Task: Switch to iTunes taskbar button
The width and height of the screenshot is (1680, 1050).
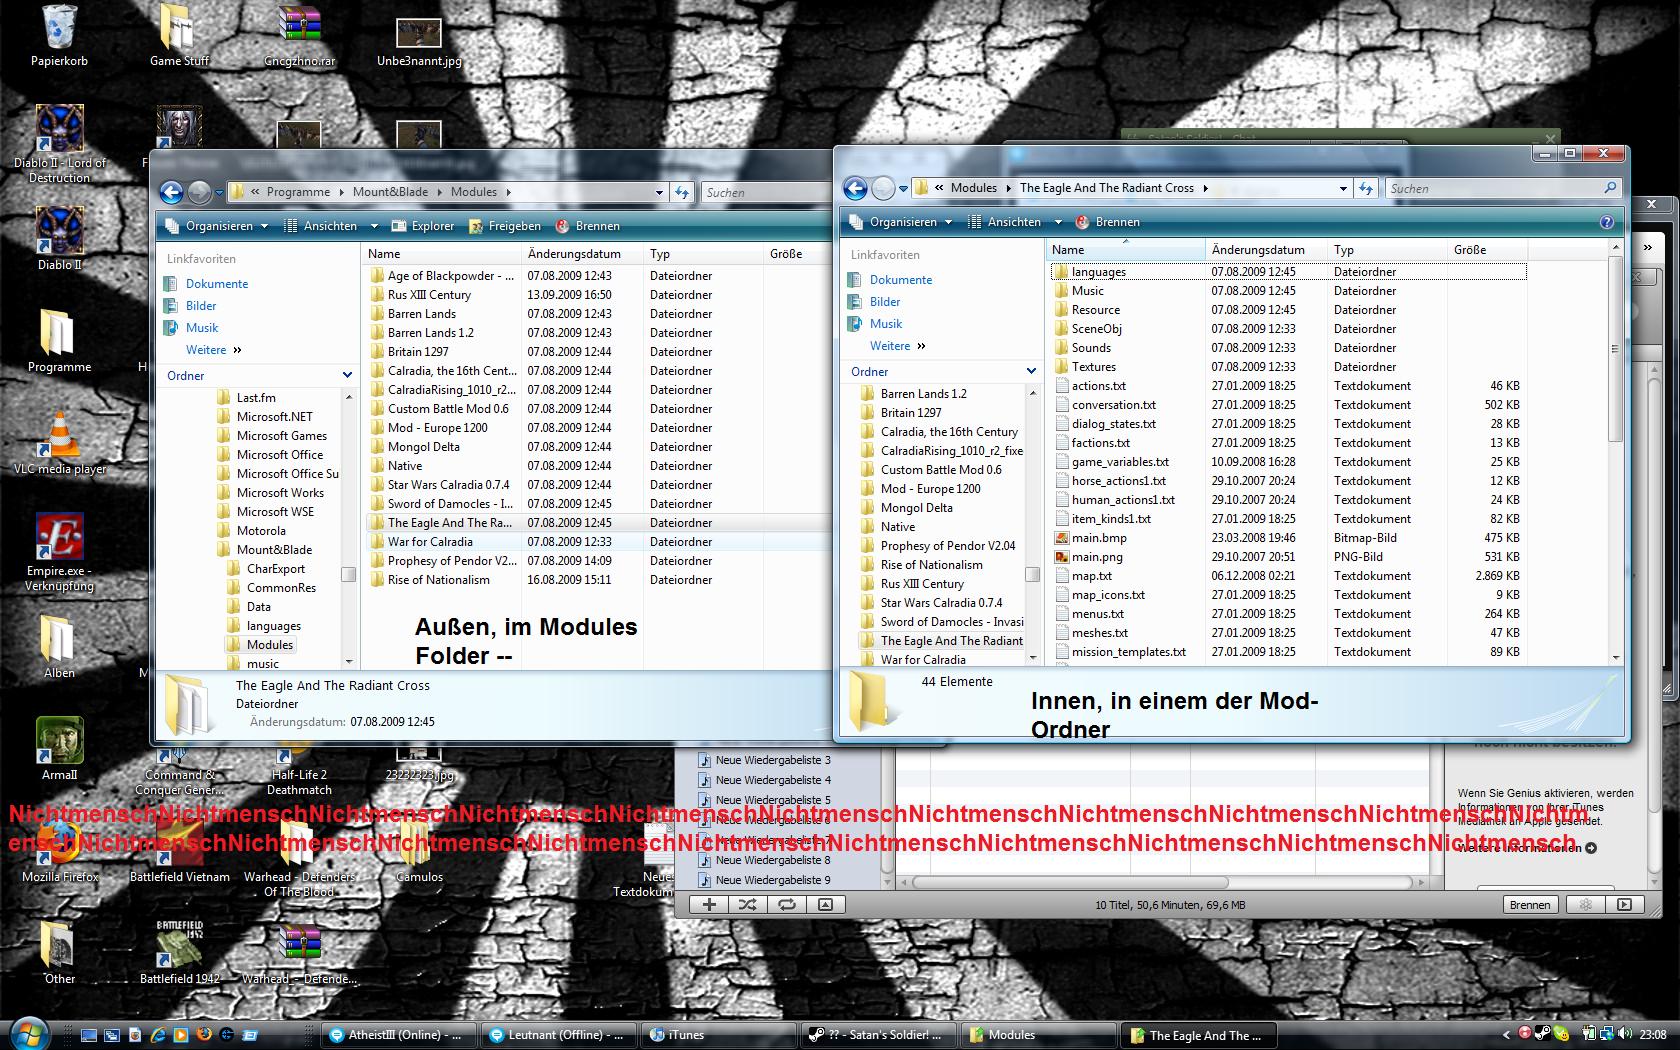Action: coord(718,1035)
